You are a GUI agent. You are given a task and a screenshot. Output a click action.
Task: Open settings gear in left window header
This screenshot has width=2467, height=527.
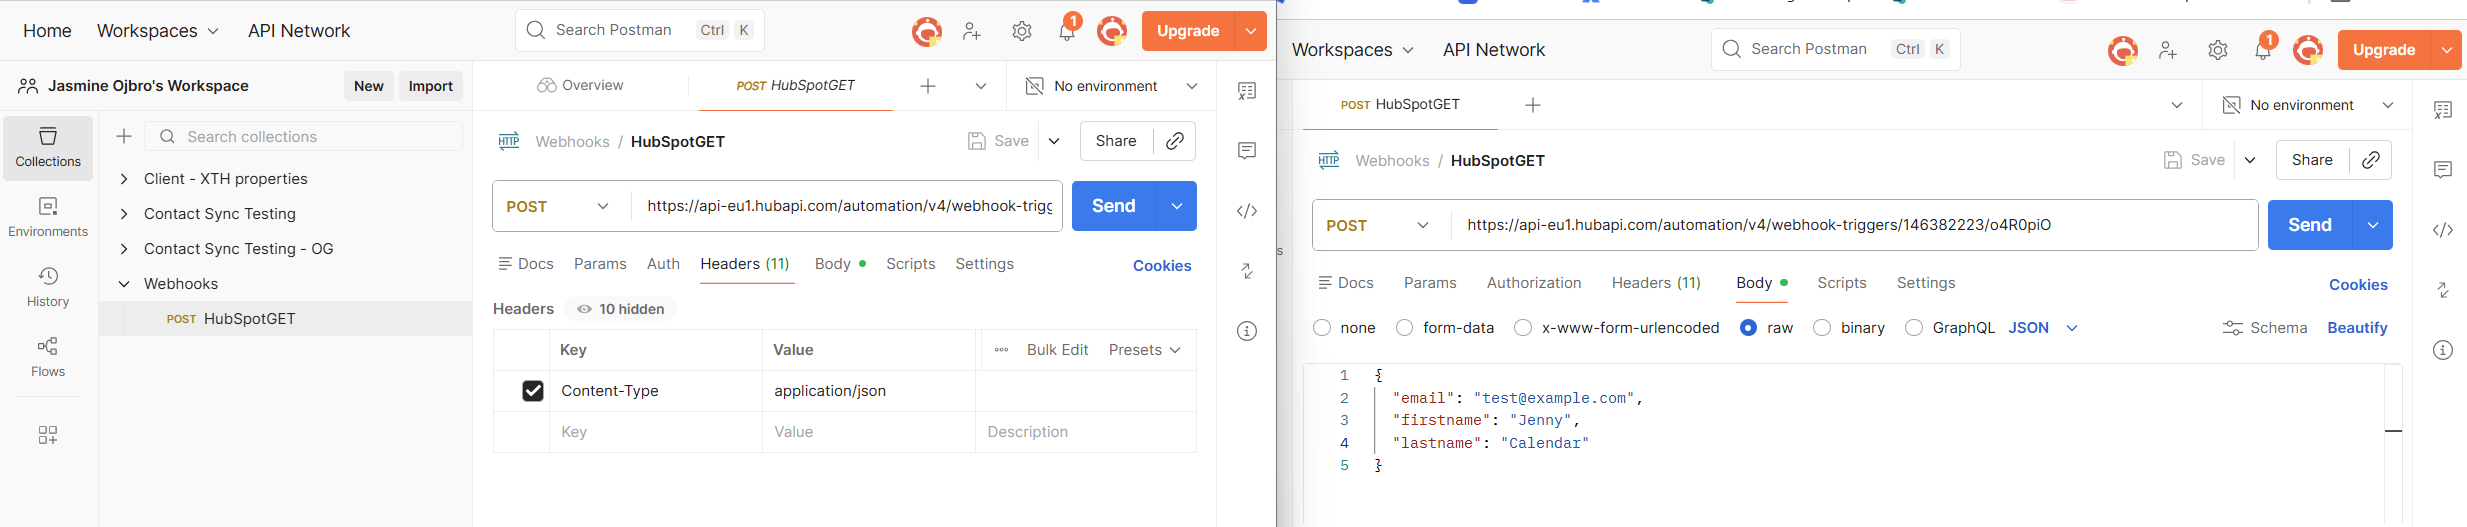1022,31
